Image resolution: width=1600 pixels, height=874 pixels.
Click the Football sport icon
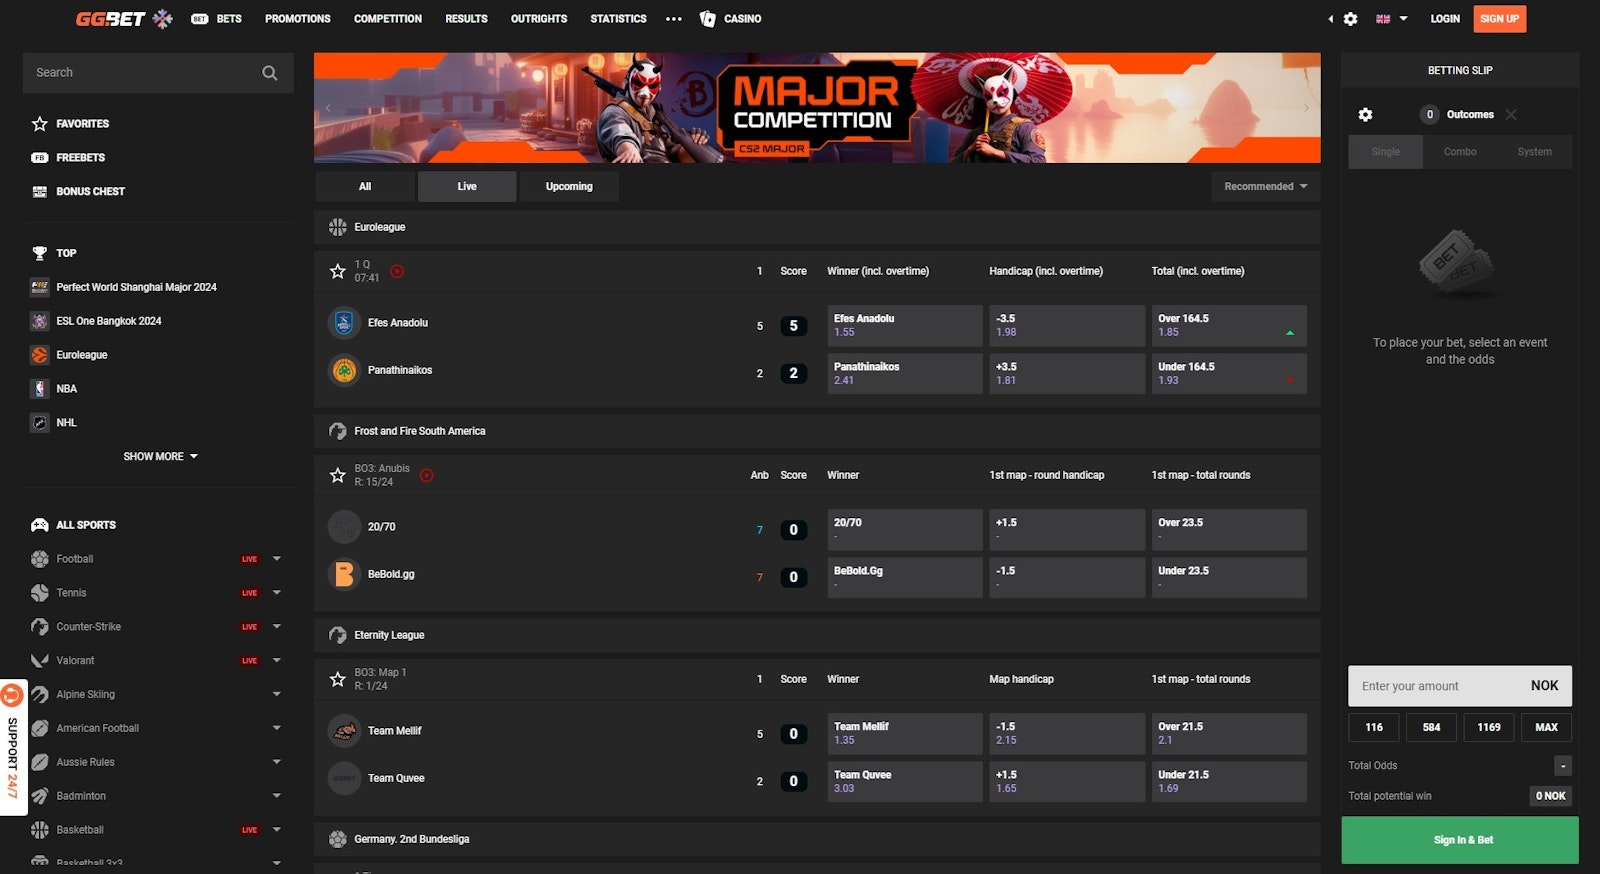pos(40,559)
